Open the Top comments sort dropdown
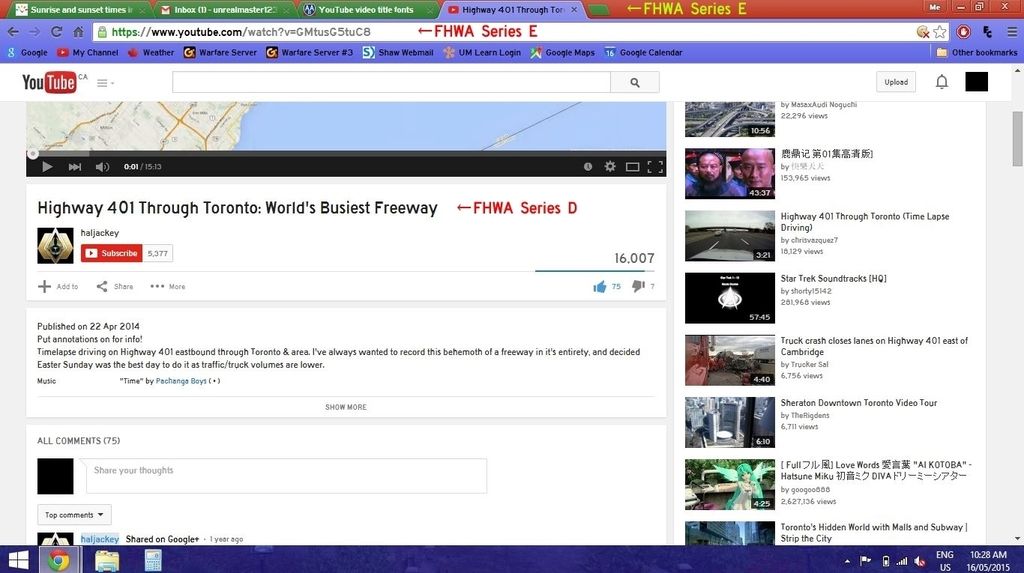This screenshot has height=573, width=1024. [x=74, y=515]
